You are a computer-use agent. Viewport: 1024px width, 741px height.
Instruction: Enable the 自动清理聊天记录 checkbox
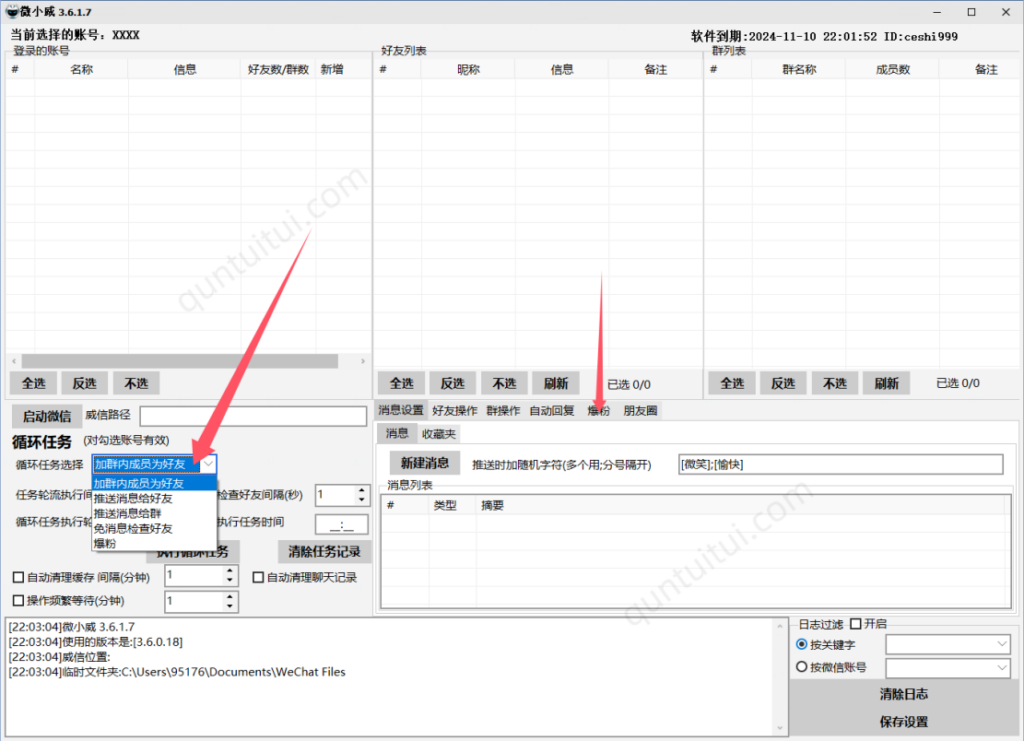258,576
